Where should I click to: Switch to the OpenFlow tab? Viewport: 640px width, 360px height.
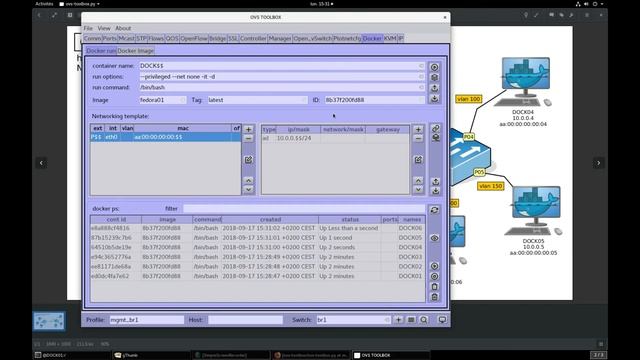194,38
